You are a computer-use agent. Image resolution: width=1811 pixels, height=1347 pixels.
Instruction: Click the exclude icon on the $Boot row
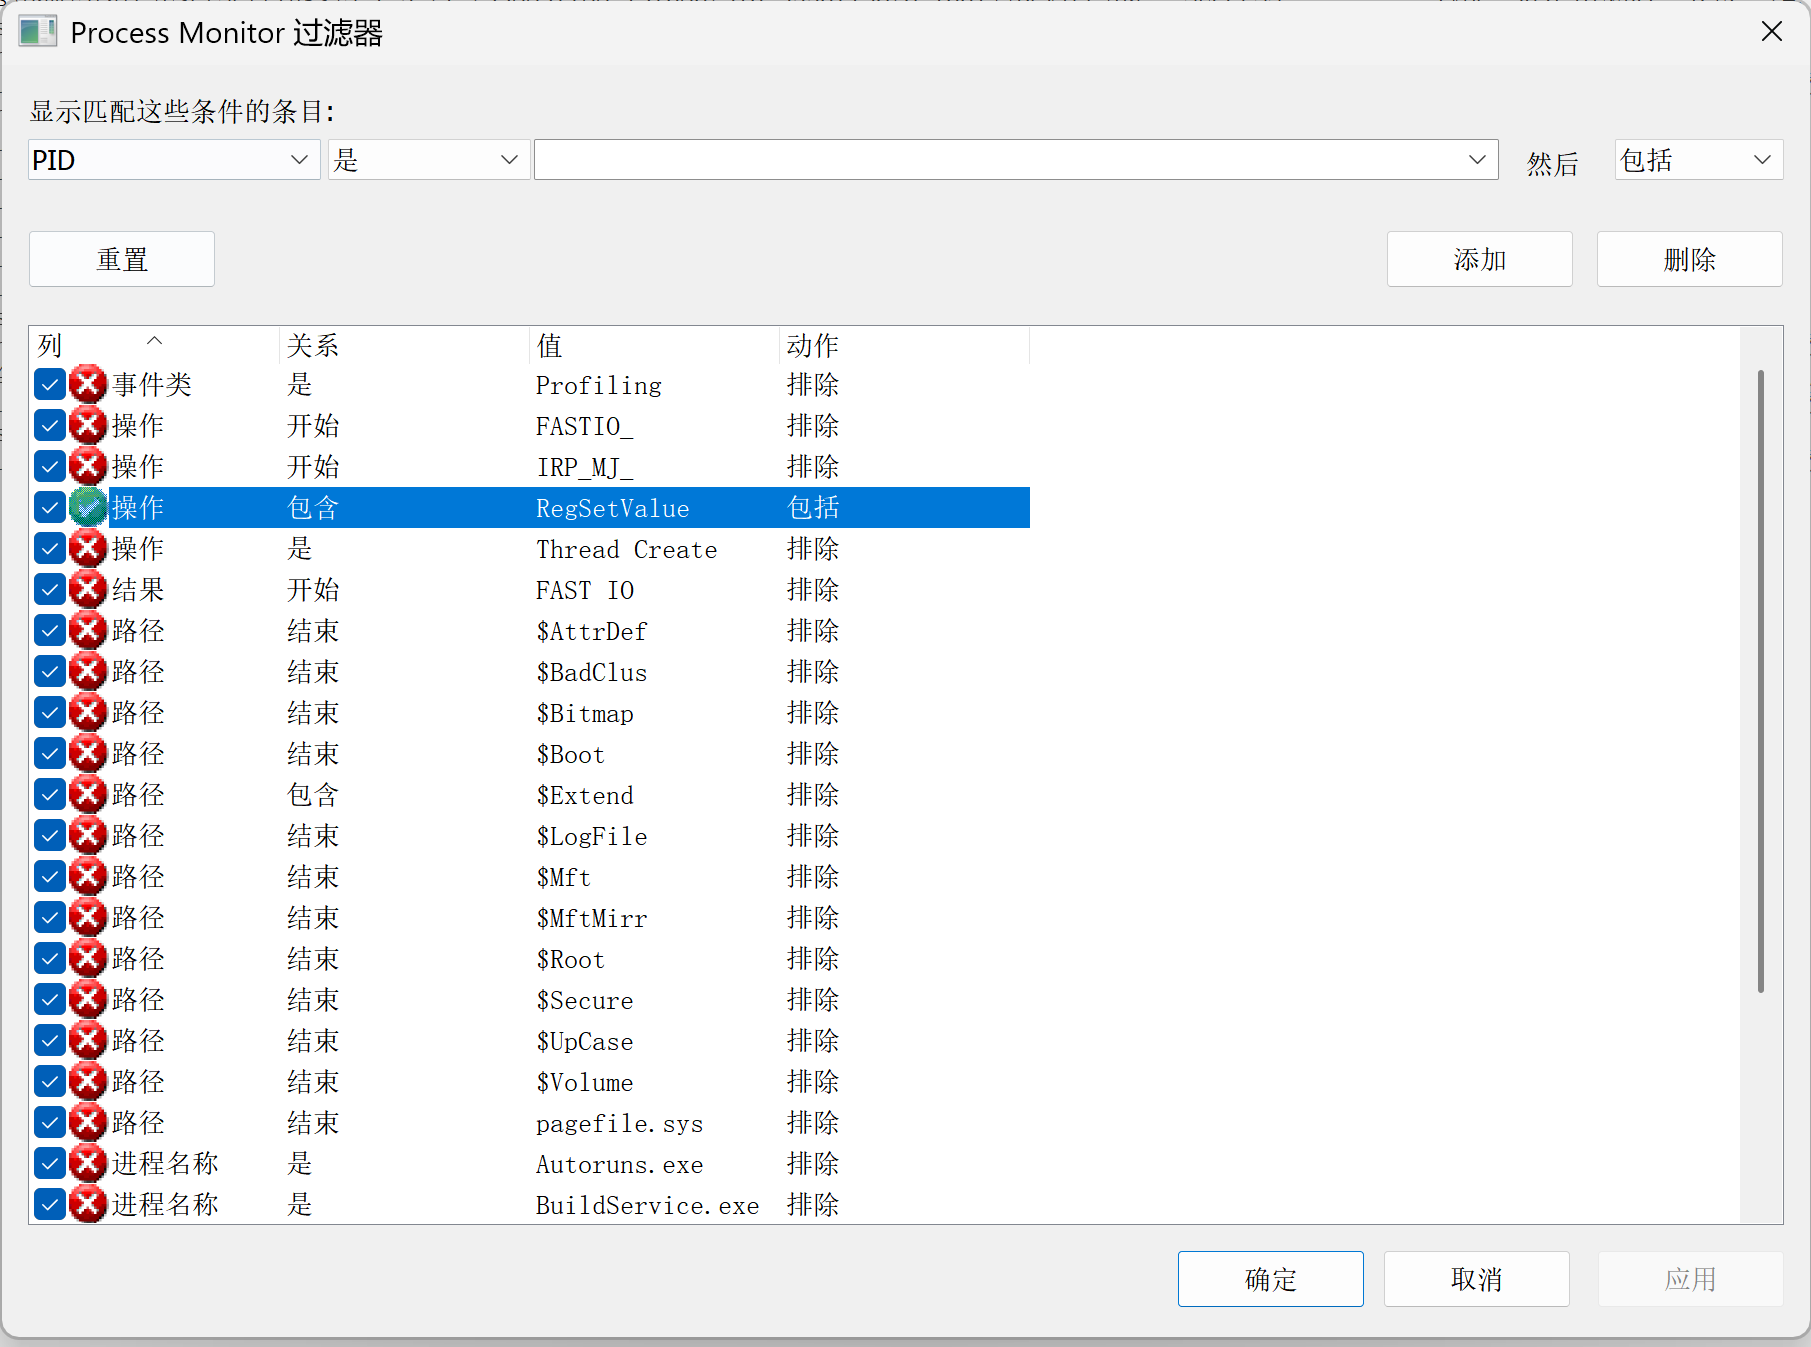click(x=88, y=753)
